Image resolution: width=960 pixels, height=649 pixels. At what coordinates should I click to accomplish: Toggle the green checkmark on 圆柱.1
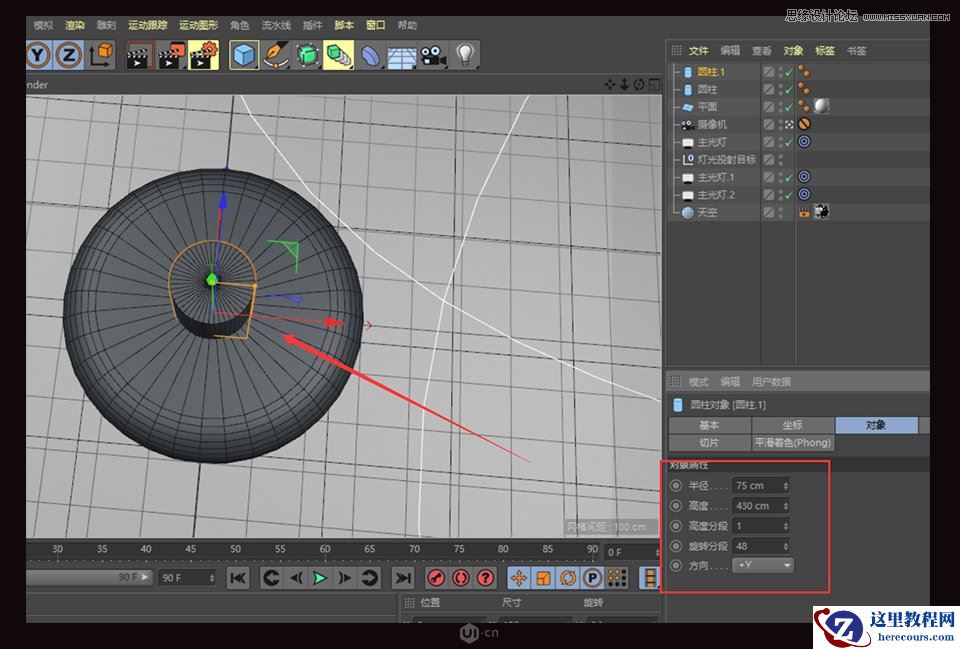coord(790,71)
